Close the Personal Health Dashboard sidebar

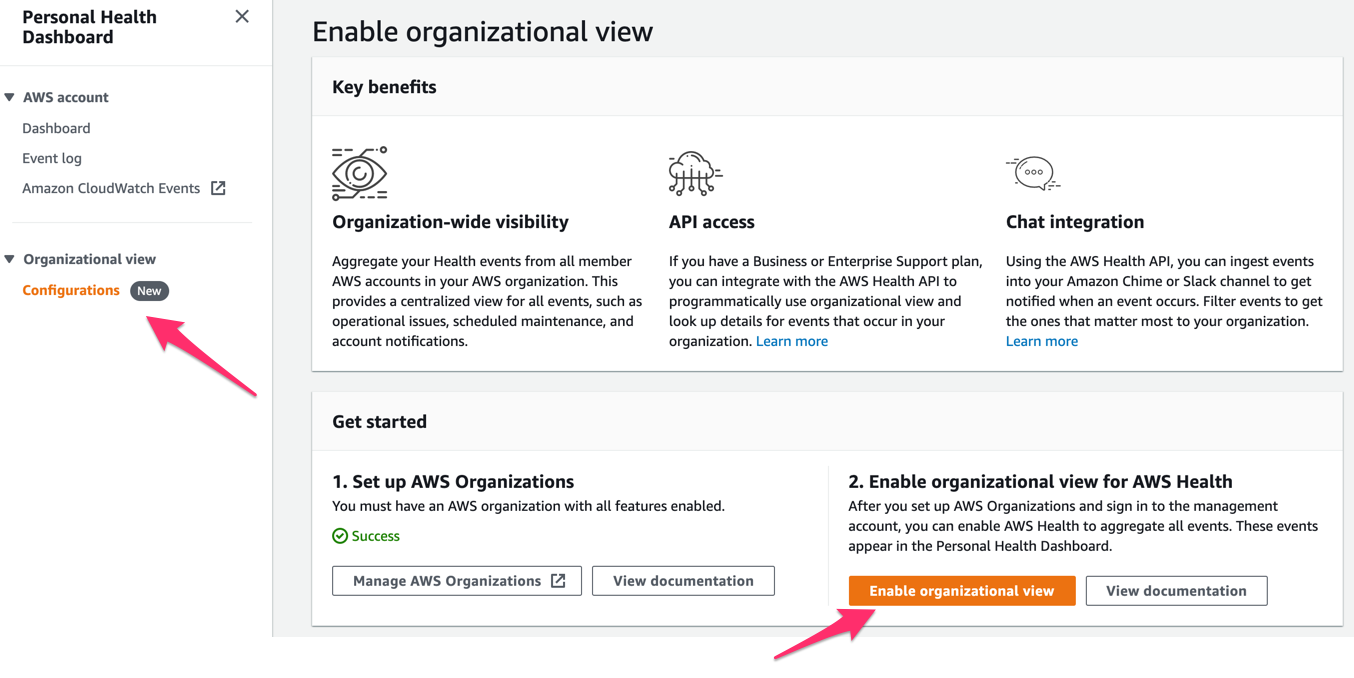242,16
